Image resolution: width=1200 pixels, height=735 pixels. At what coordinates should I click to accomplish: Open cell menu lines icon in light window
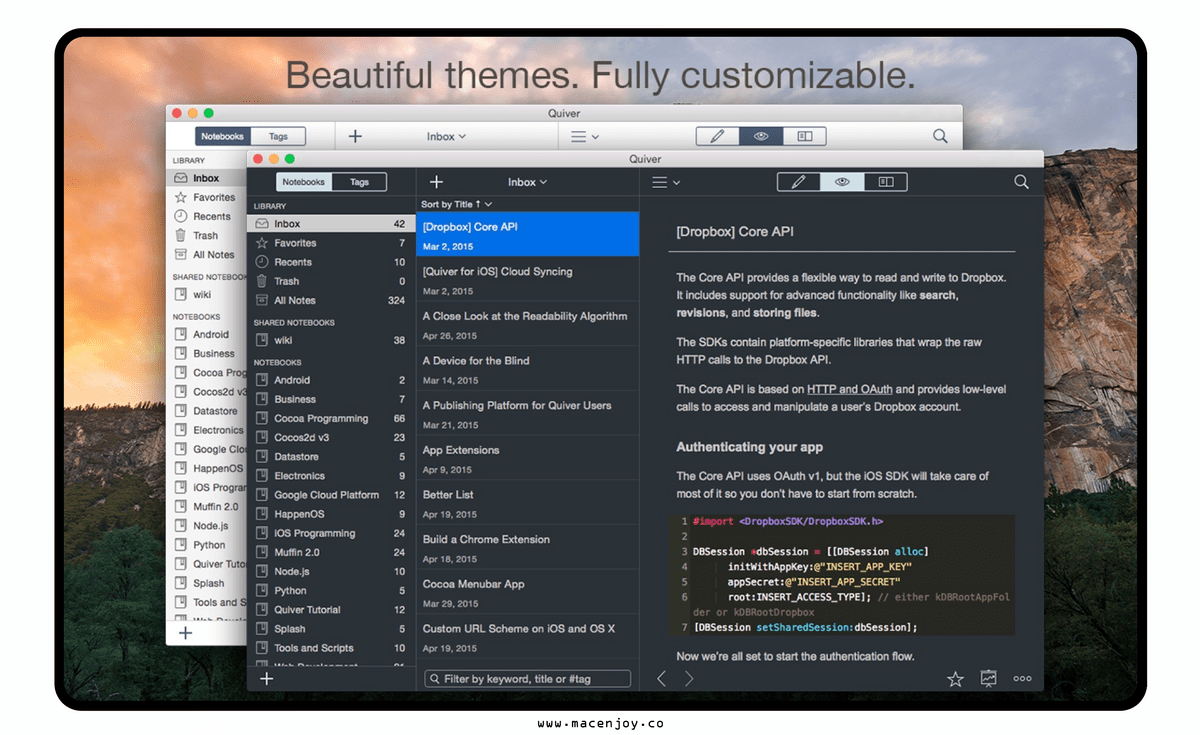585,136
